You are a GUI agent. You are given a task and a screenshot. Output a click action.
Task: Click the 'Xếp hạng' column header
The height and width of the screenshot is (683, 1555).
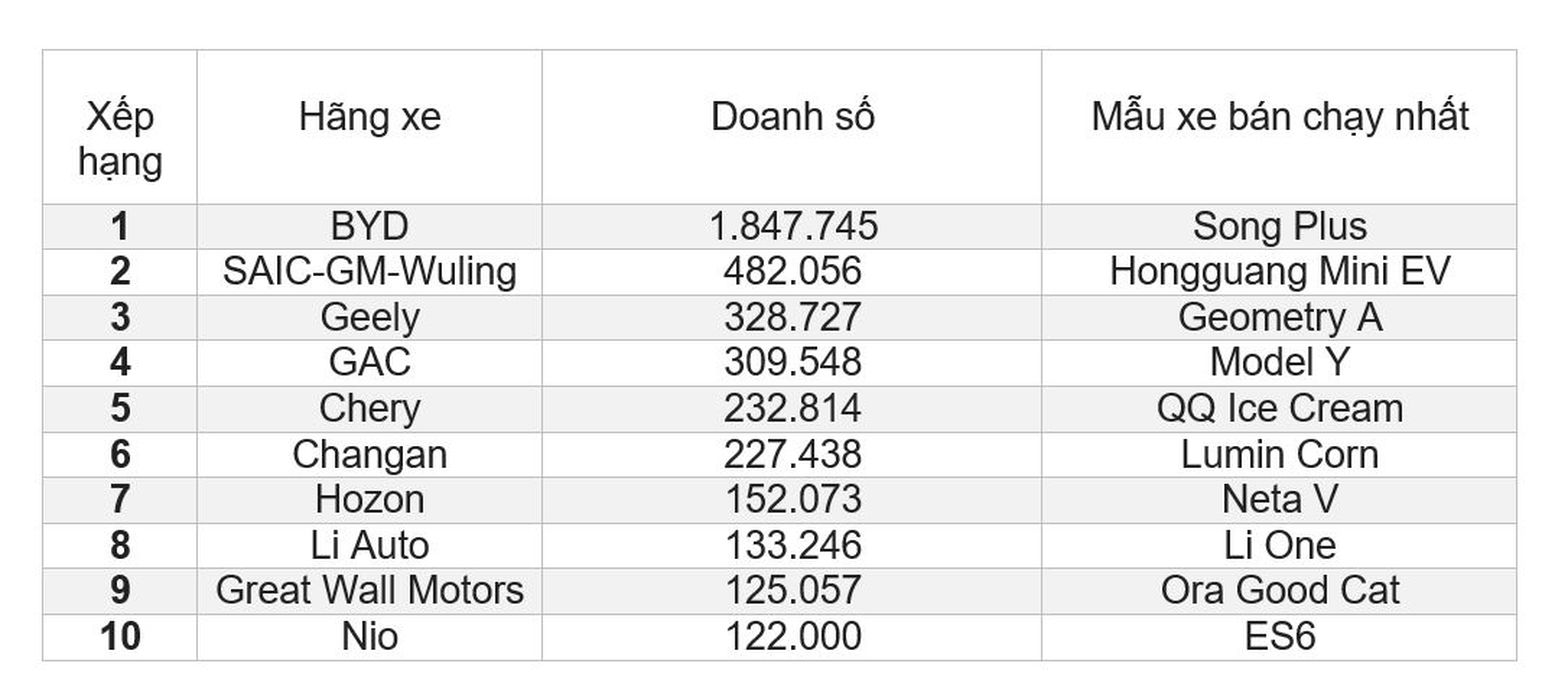(120, 127)
